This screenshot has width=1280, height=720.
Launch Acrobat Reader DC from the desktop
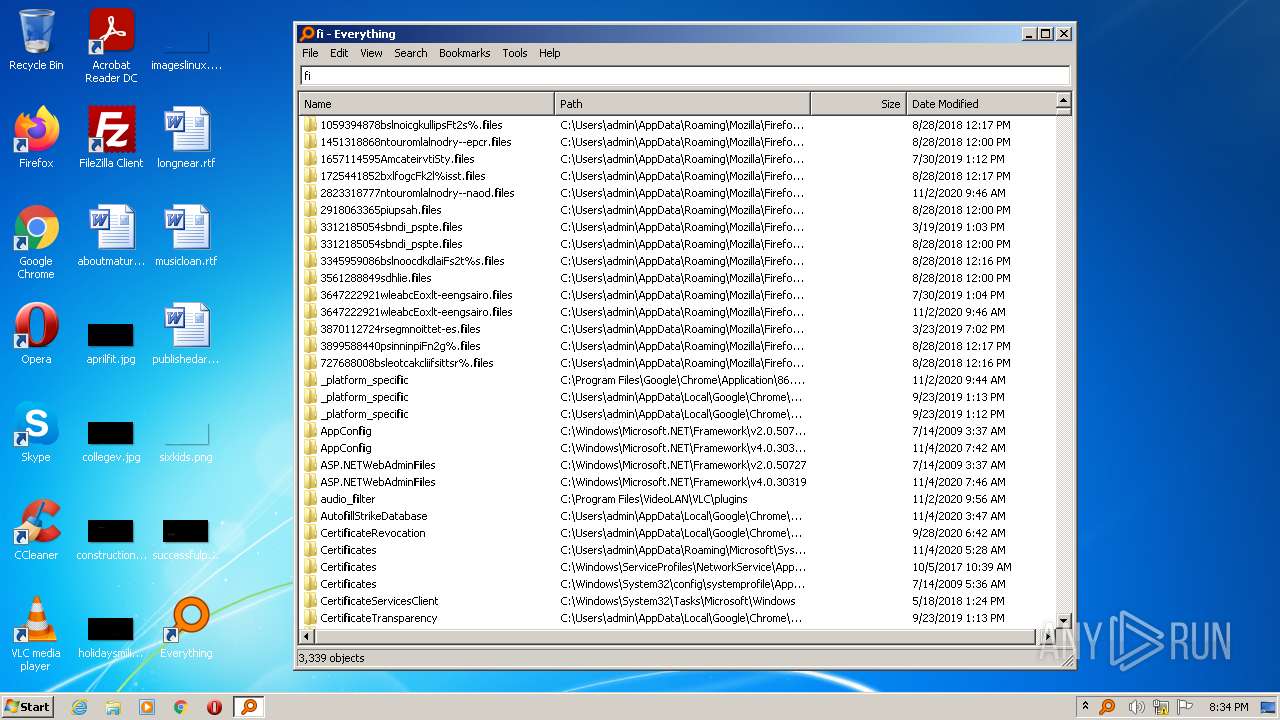(111, 46)
